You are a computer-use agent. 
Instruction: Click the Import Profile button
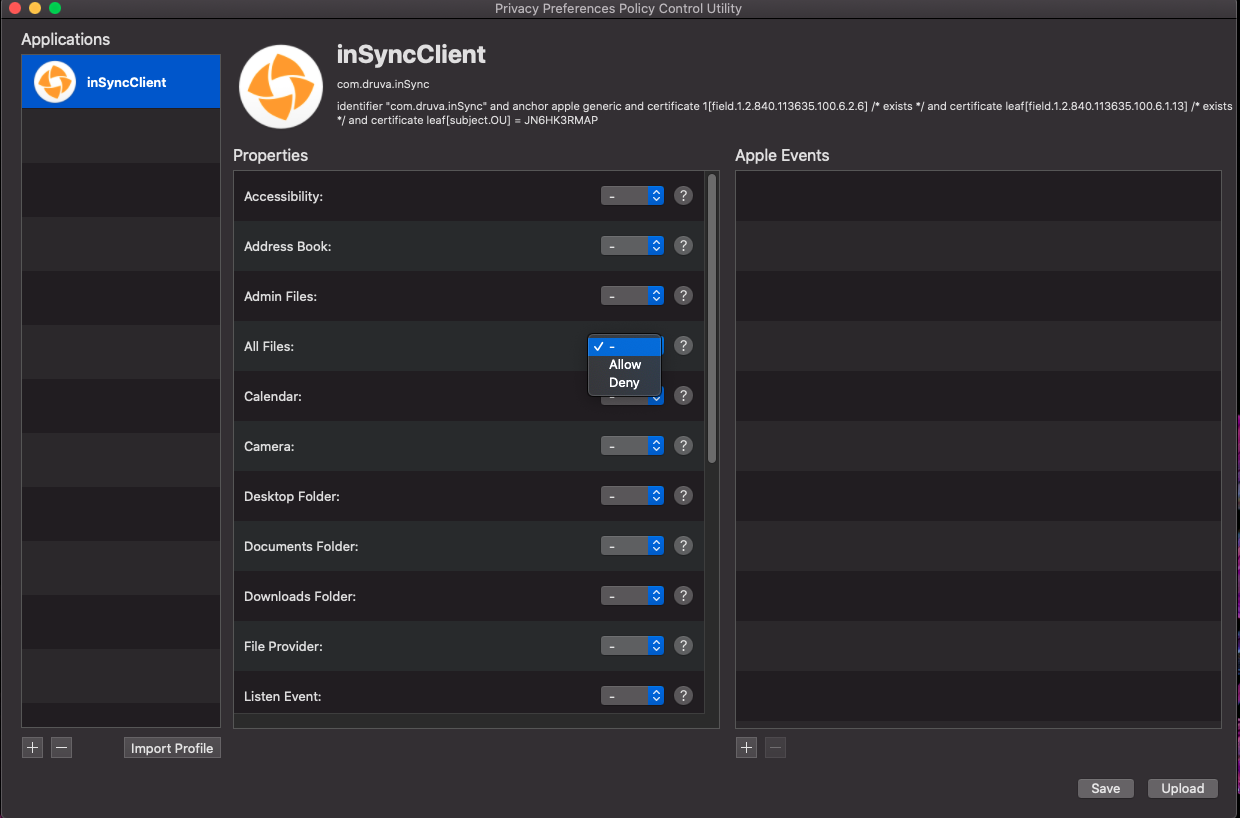172,748
